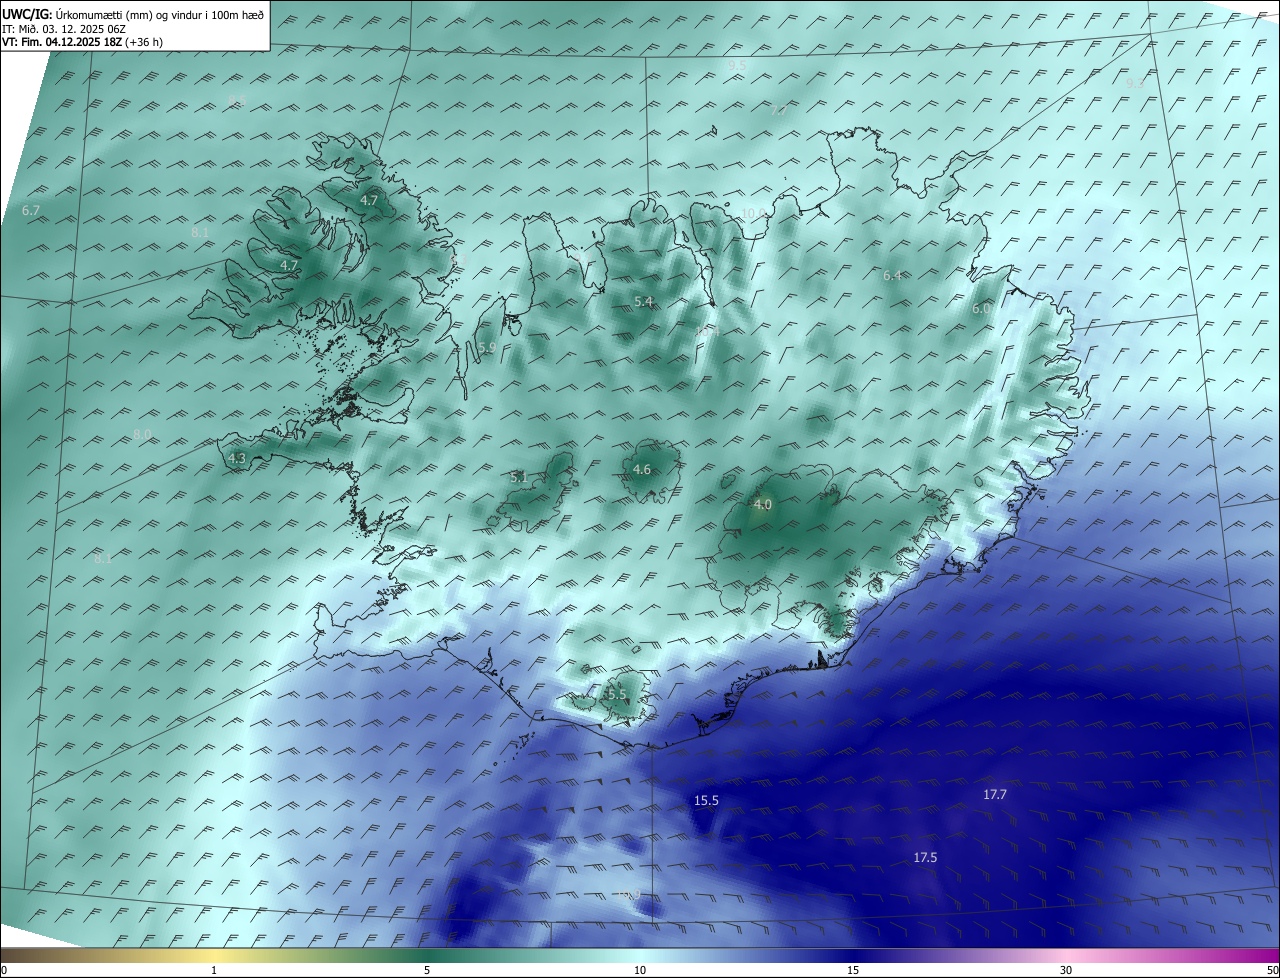1280x978 pixels.
Task: Click the colorbar tick label 15
Action: tap(853, 970)
